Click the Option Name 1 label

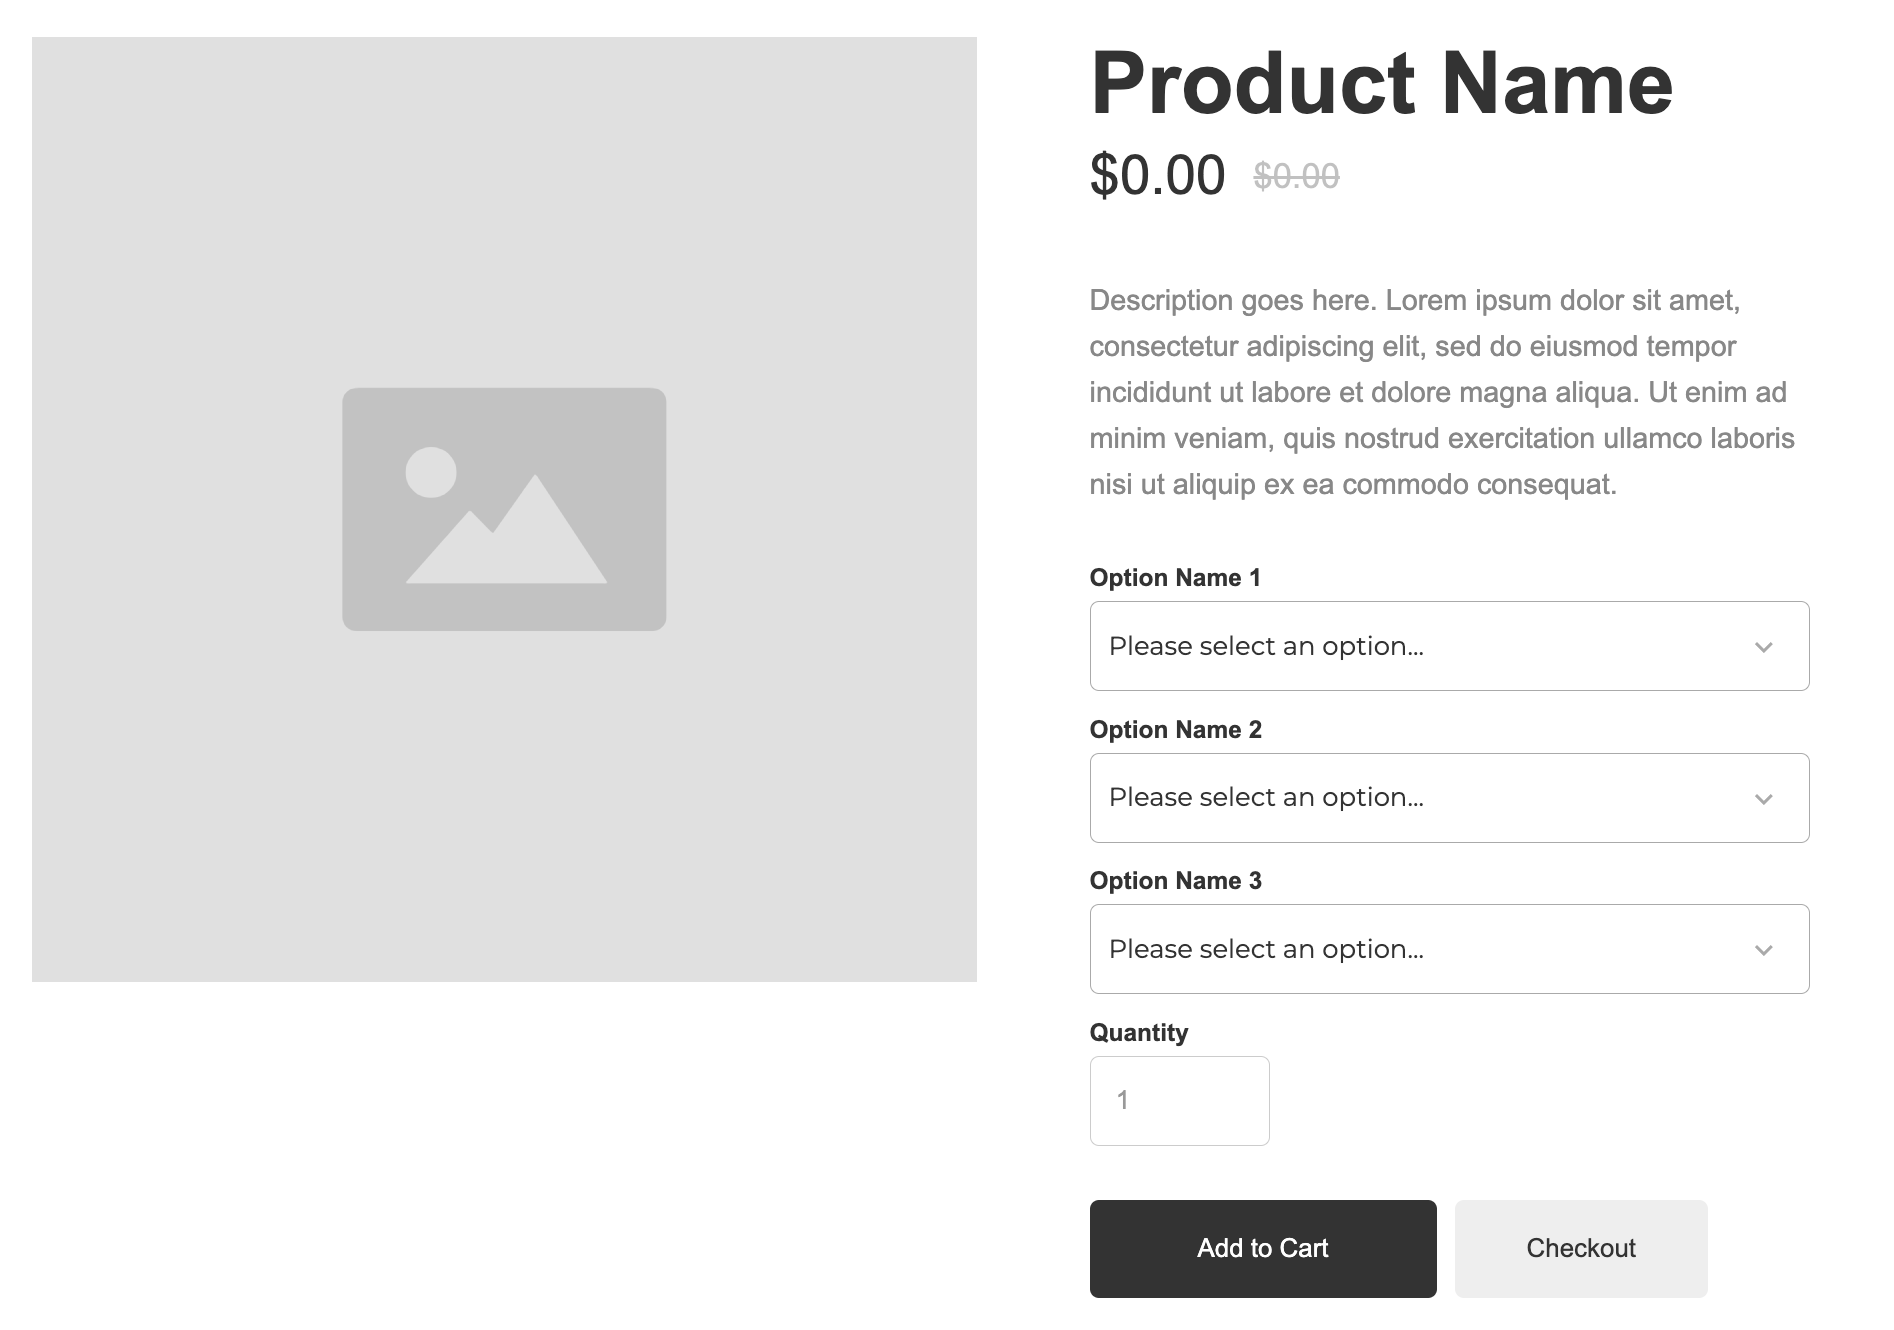pos(1175,578)
